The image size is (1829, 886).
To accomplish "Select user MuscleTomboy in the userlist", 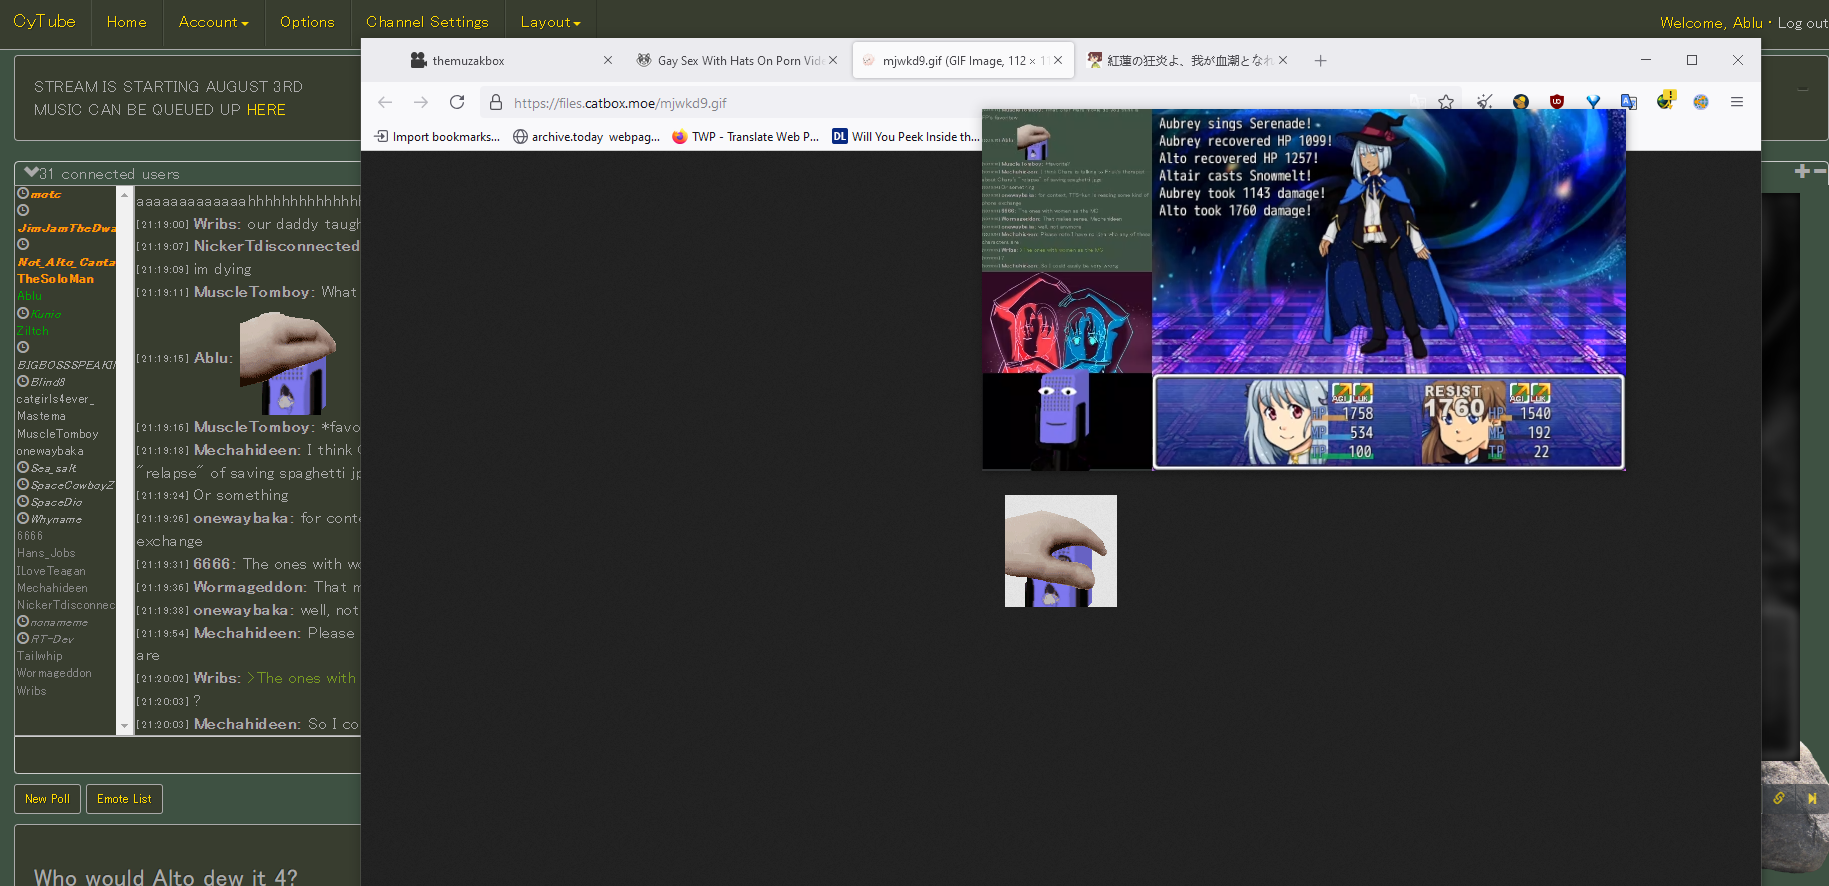I will (58, 434).
